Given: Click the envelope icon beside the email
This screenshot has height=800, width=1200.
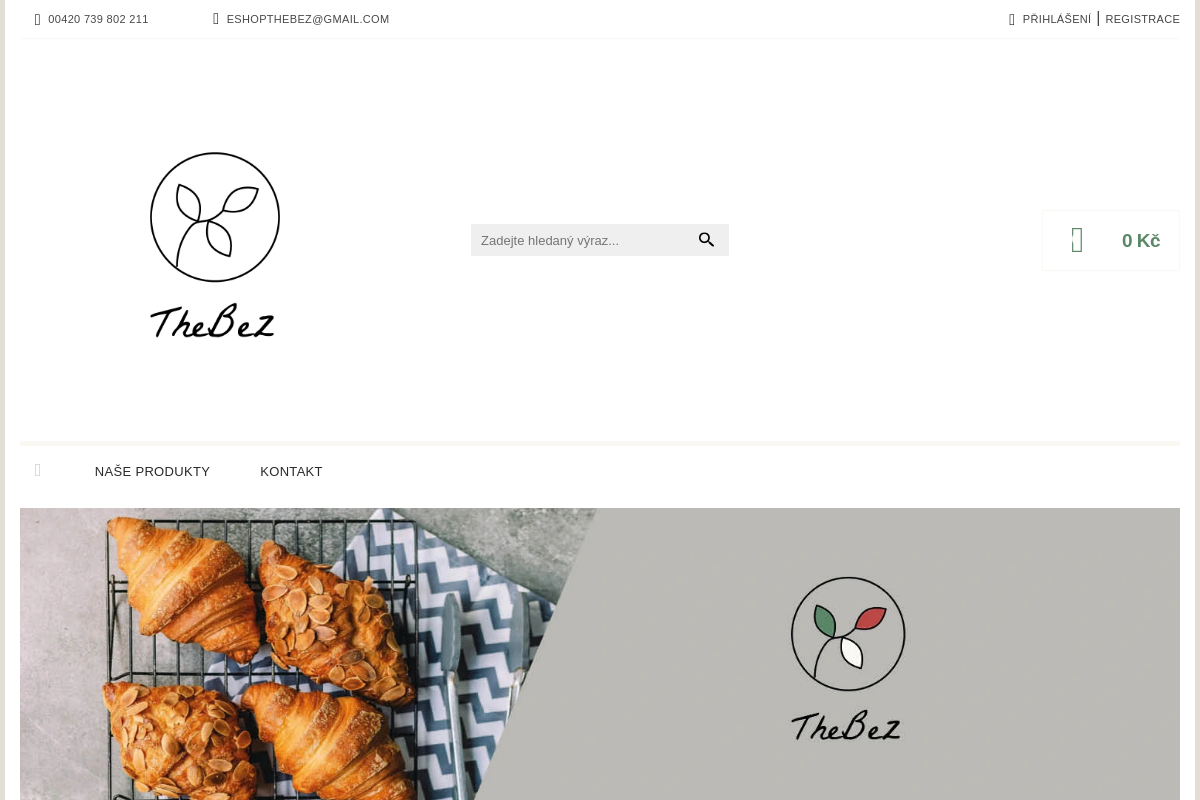Looking at the screenshot, I should (x=216, y=19).
